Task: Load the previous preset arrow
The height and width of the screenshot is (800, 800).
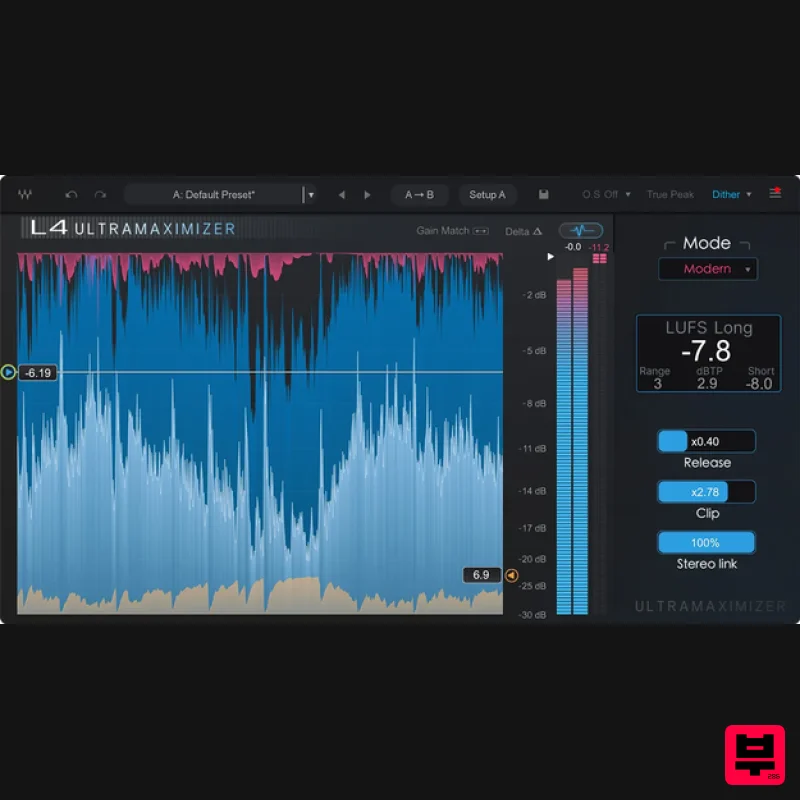Action: (342, 195)
